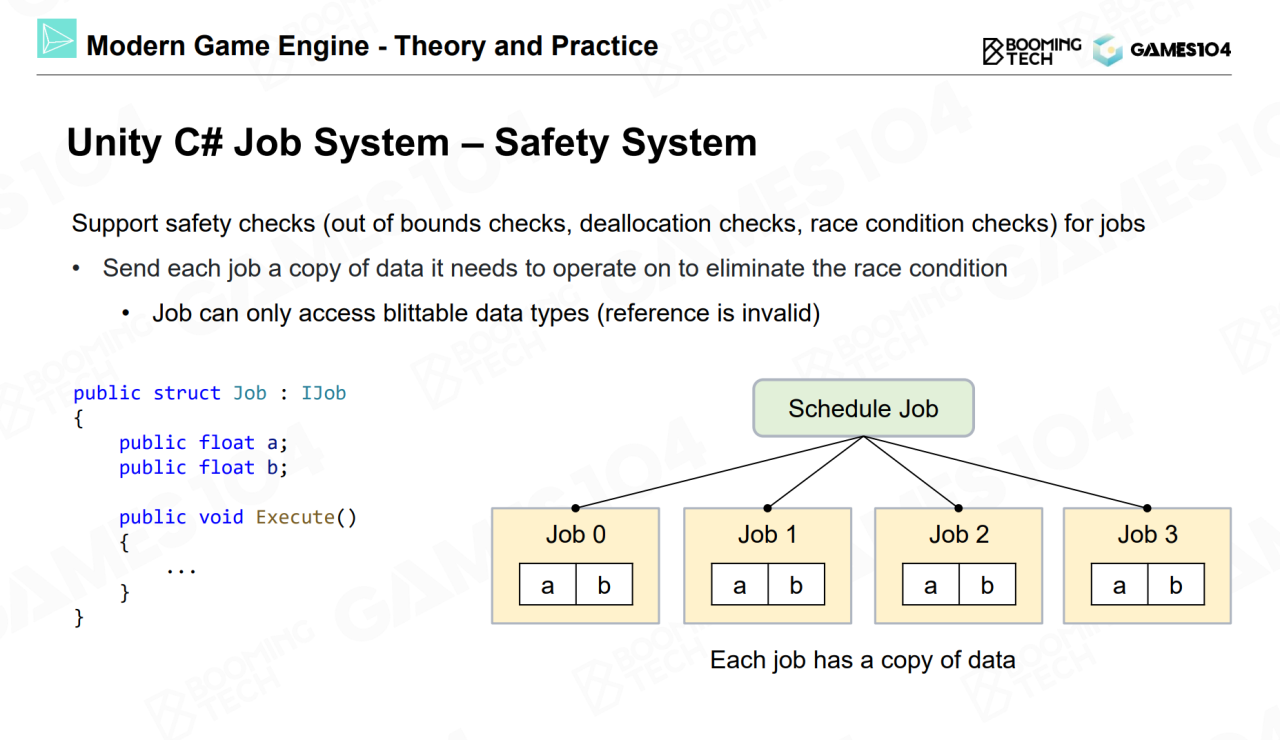Click the 'Modern Game Engine' header text
Viewport: 1280px width, 740px height.
pos(372,46)
